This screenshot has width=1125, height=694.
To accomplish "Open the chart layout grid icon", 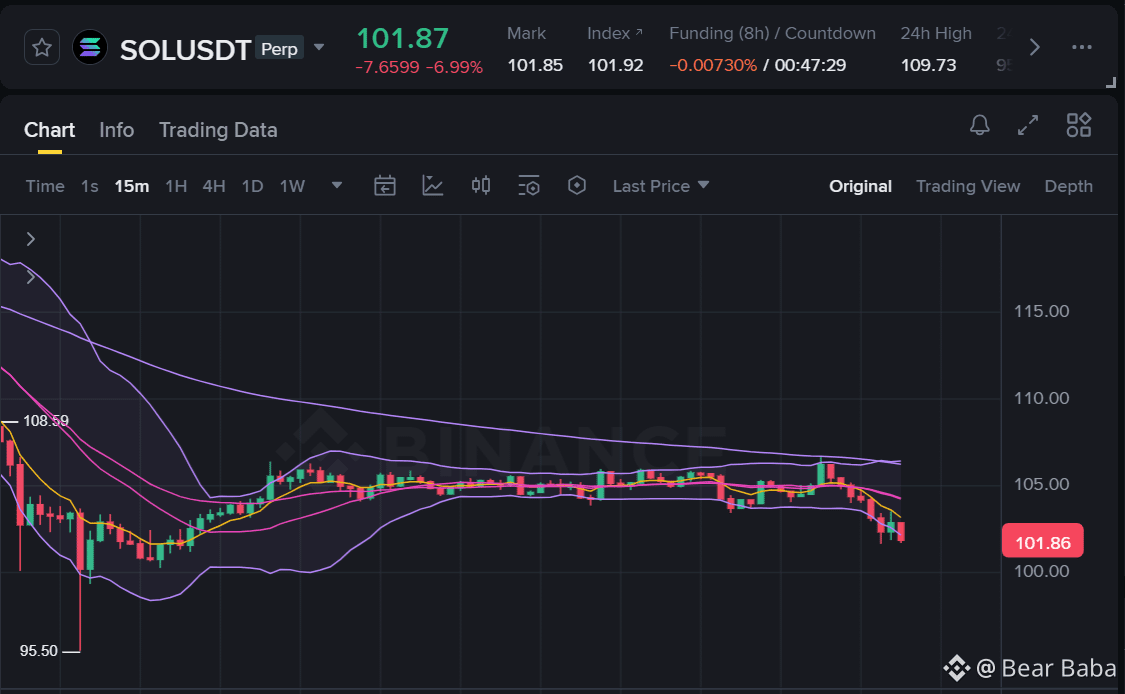I will tap(1078, 125).
